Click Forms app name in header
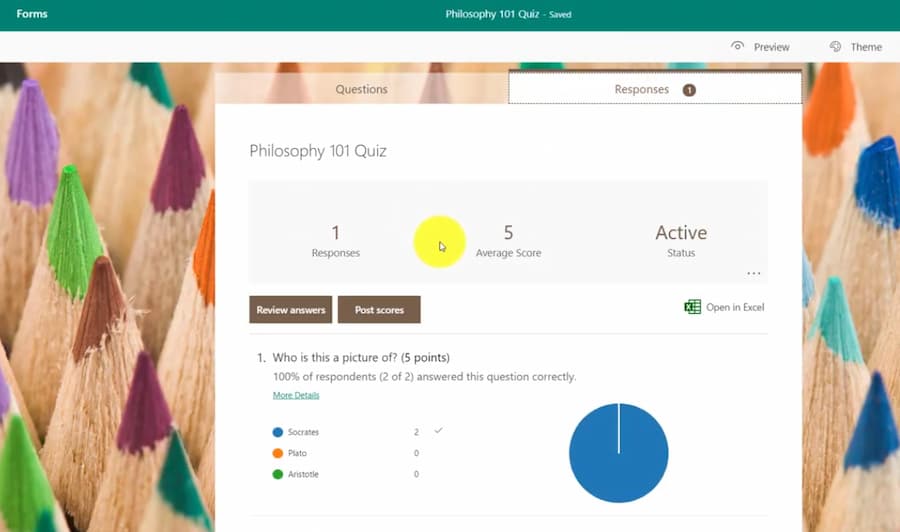 click(x=32, y=15)
